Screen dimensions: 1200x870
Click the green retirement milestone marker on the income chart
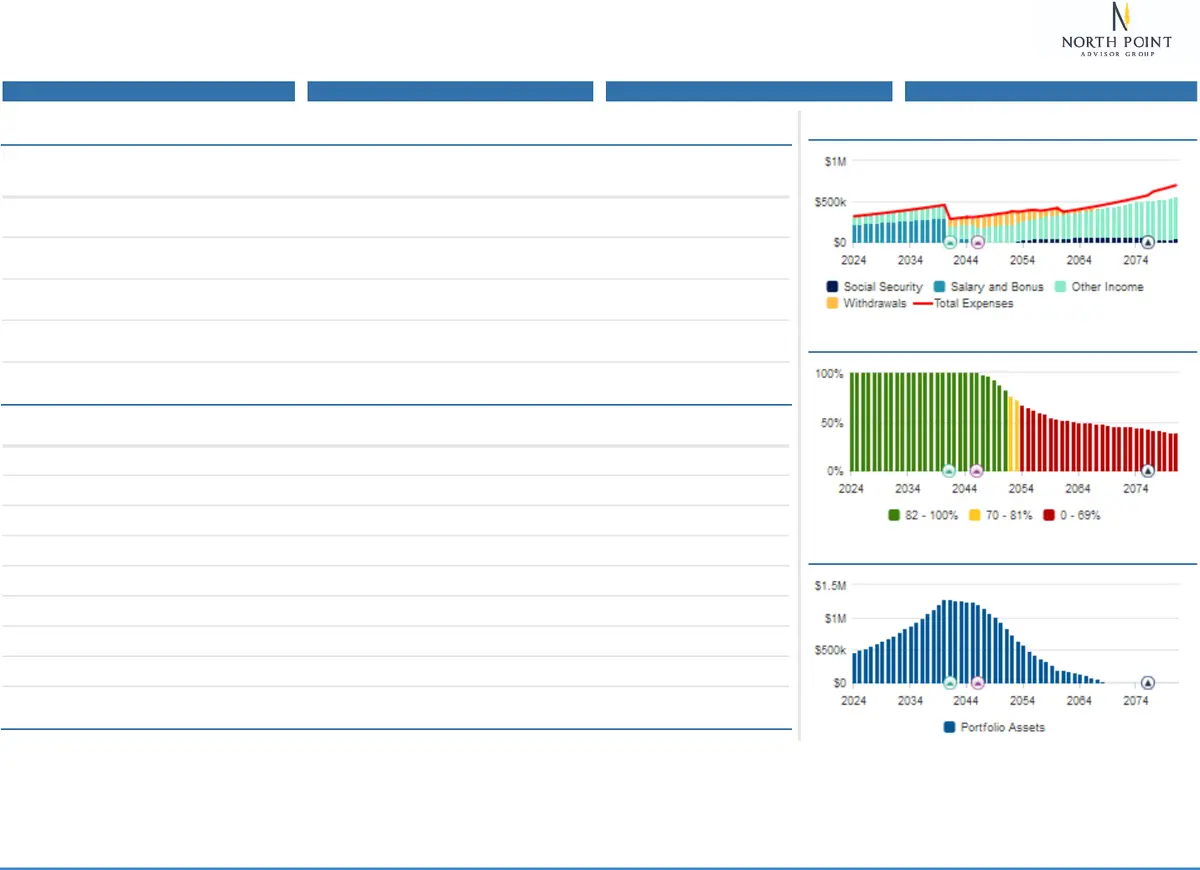(x=950, y=240)
